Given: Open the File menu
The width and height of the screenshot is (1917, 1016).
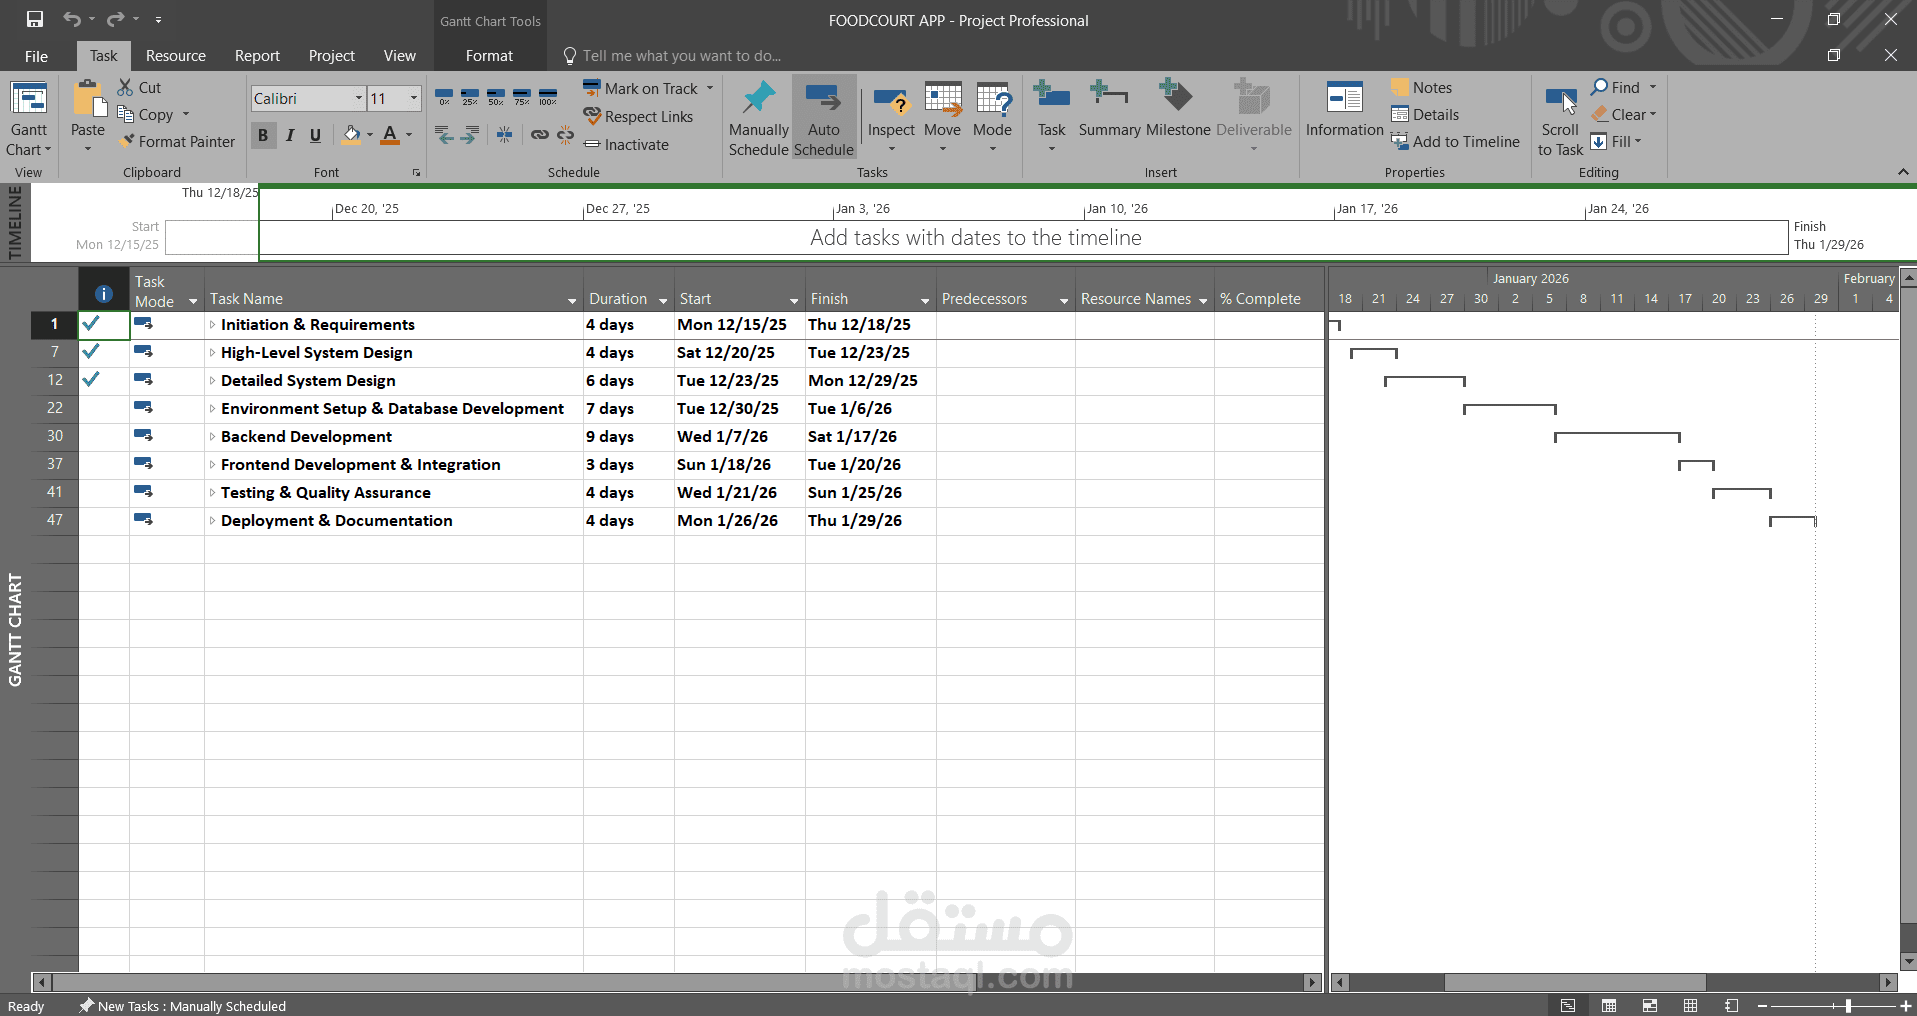Looking at the screenshot, I should pos(36,56).
